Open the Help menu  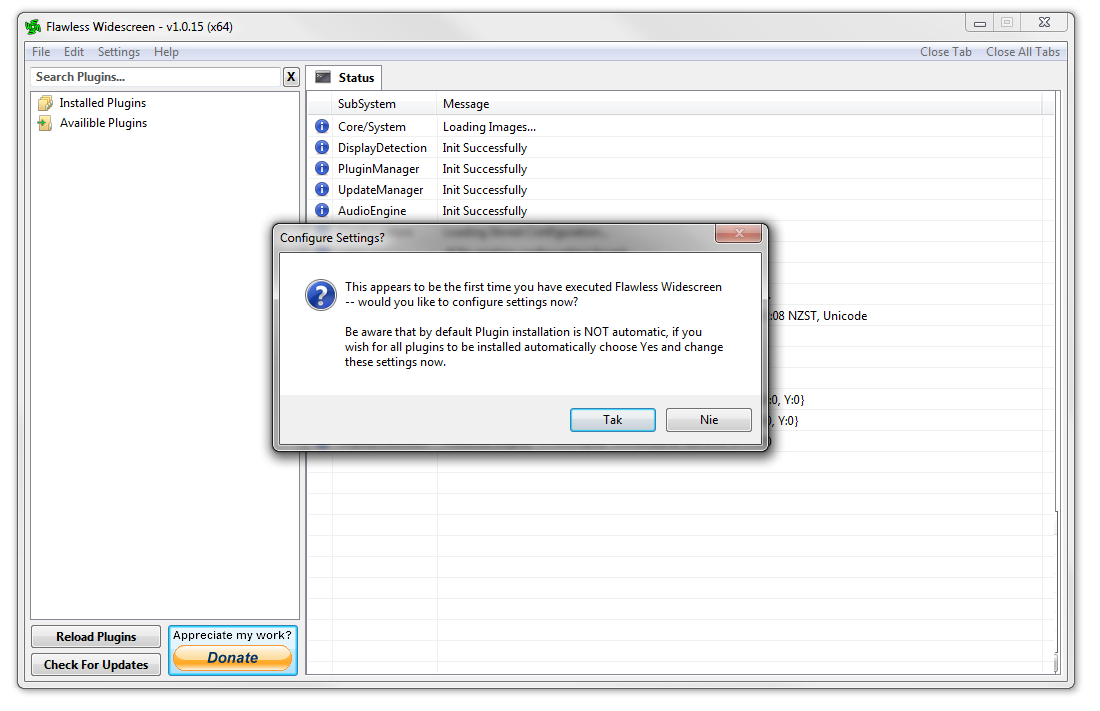click(x=166, y=52)
